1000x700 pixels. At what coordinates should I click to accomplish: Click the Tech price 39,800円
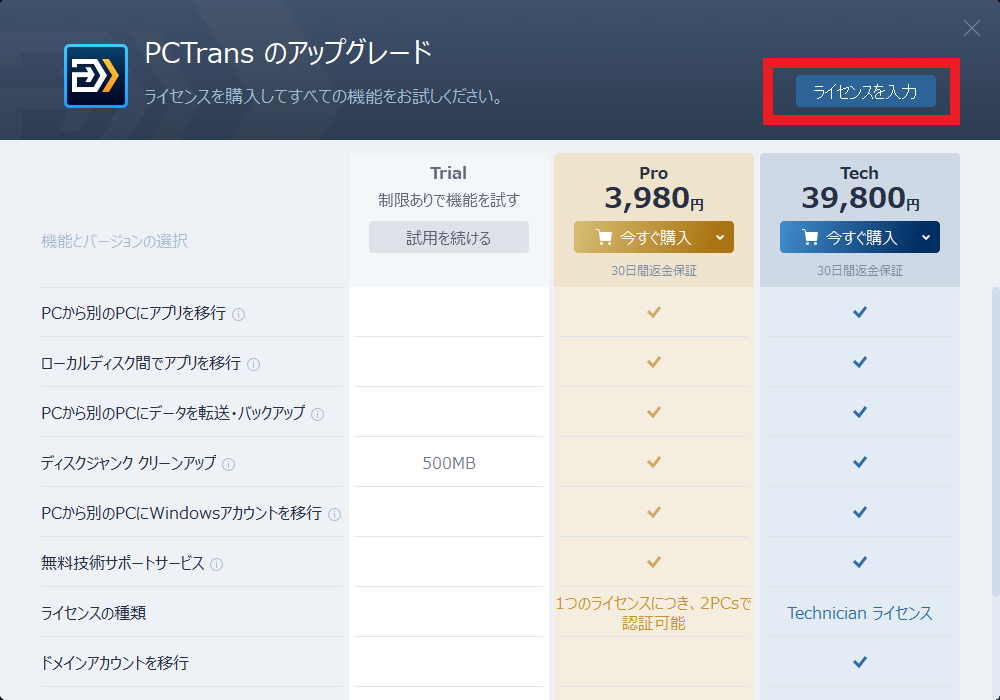click(860, 198)
